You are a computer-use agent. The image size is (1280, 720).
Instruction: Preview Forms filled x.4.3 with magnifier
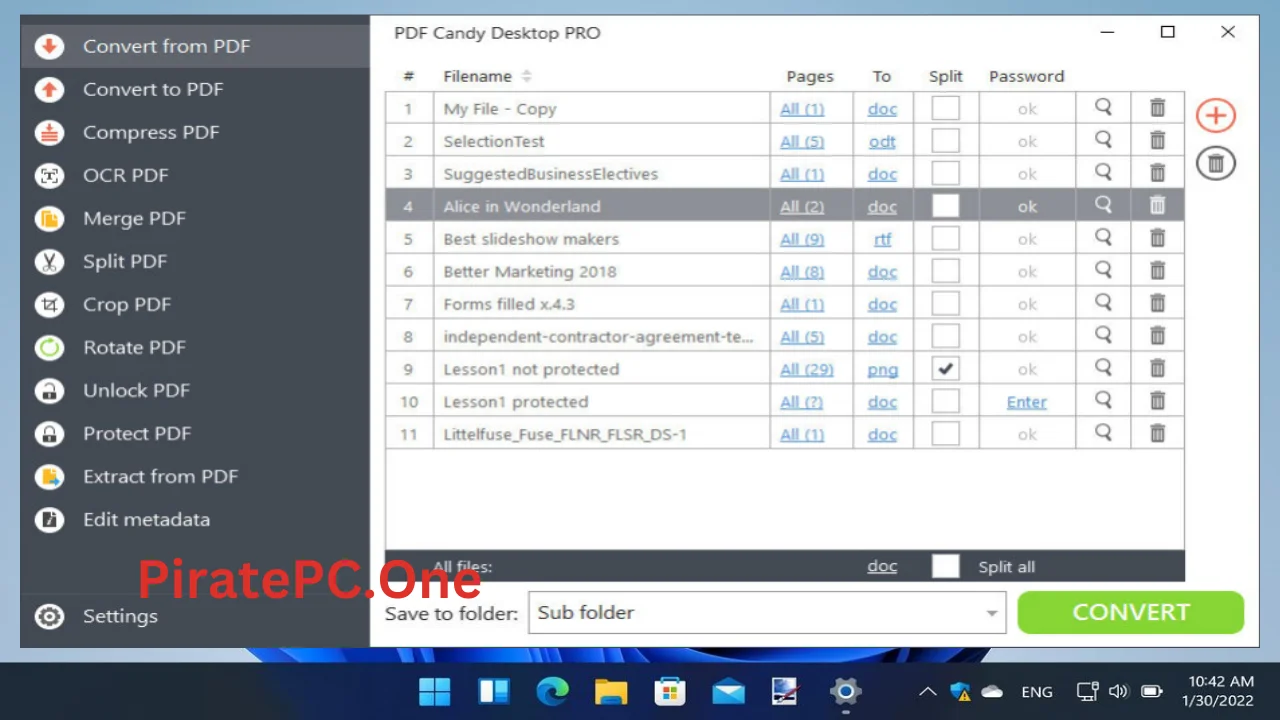1103,303
